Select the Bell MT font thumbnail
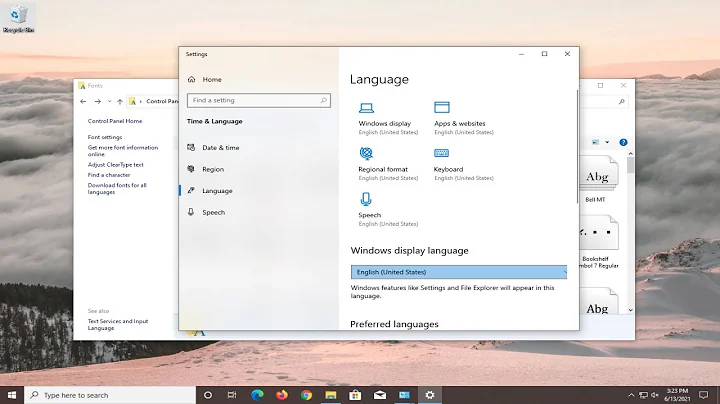720x404 pixels. coord(597,180)
